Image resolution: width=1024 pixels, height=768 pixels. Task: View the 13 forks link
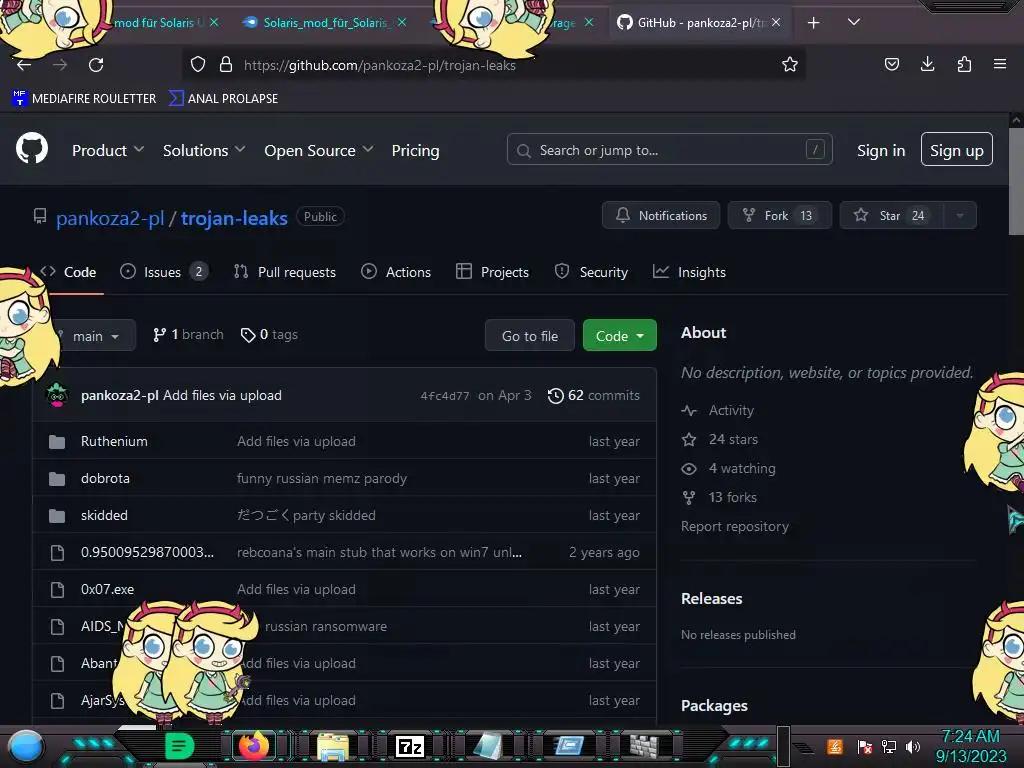pyautogui.click(x=719, y=497)
